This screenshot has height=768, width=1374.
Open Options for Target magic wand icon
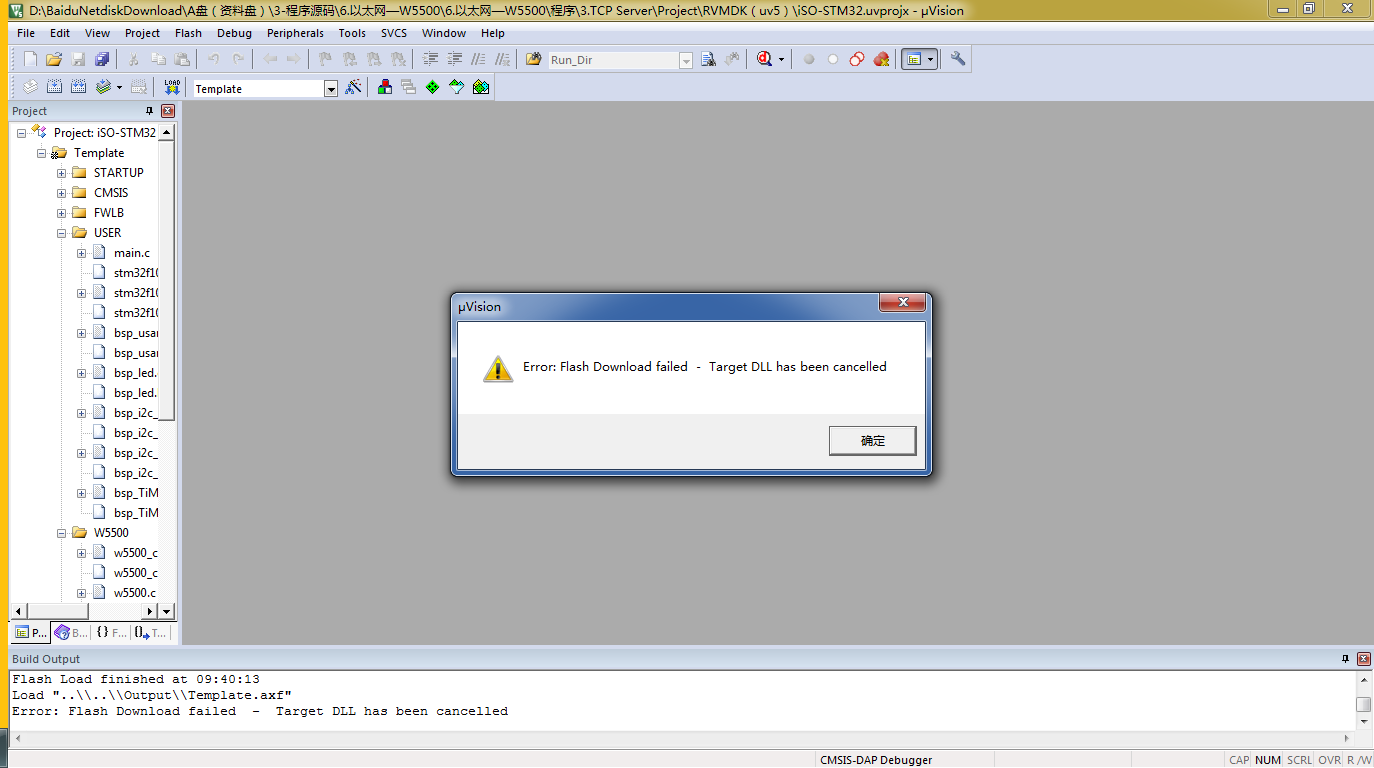coord(353,88)
